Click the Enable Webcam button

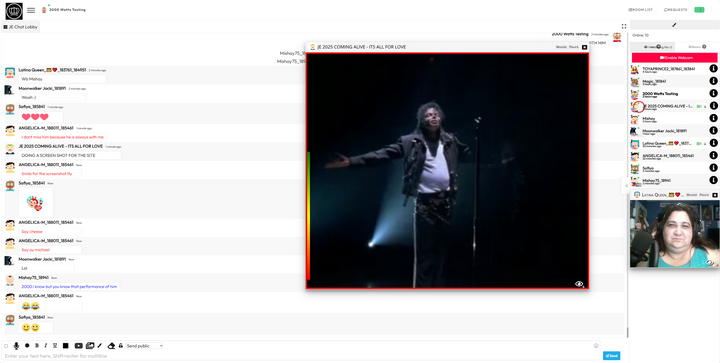675,57
